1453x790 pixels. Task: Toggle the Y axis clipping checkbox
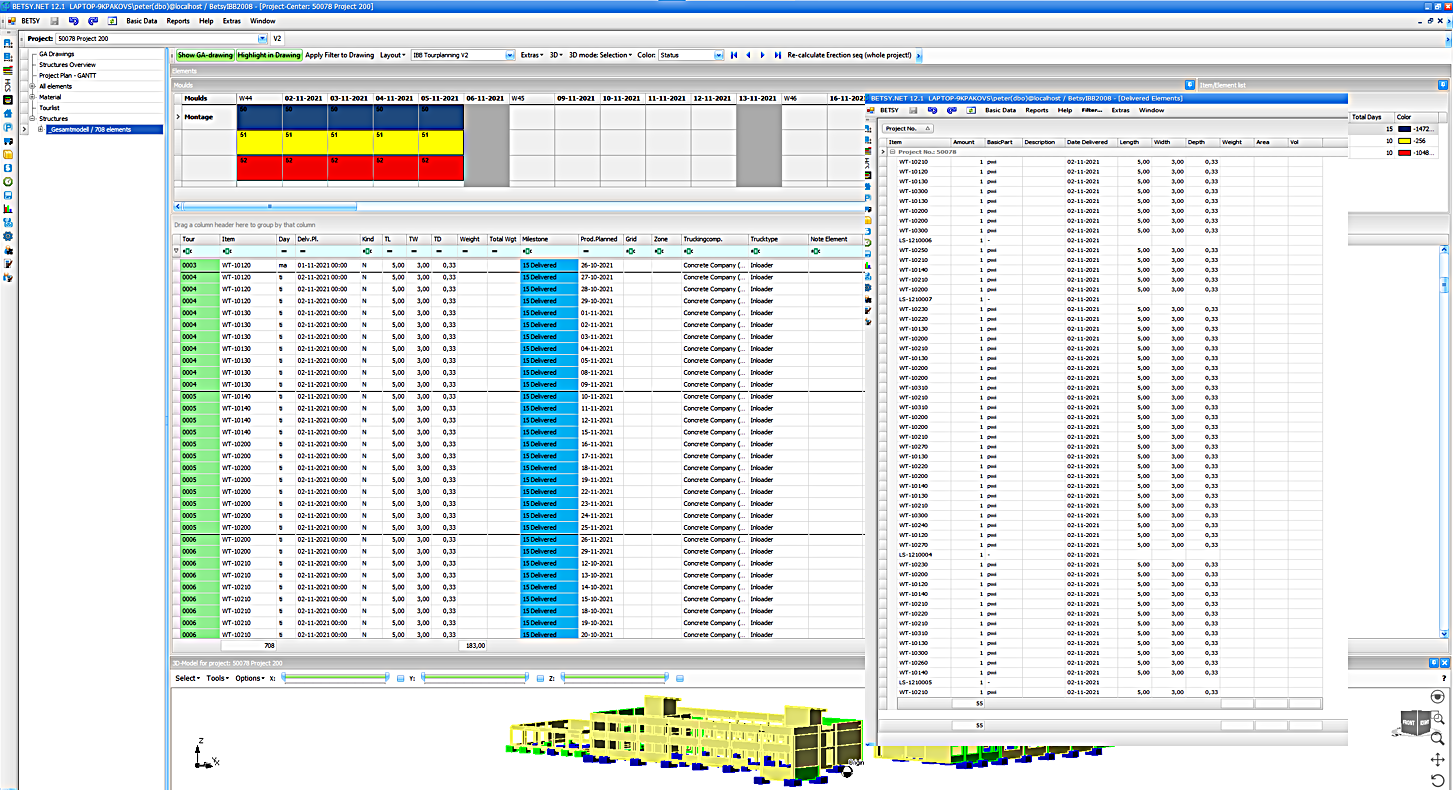click(540, 678)
